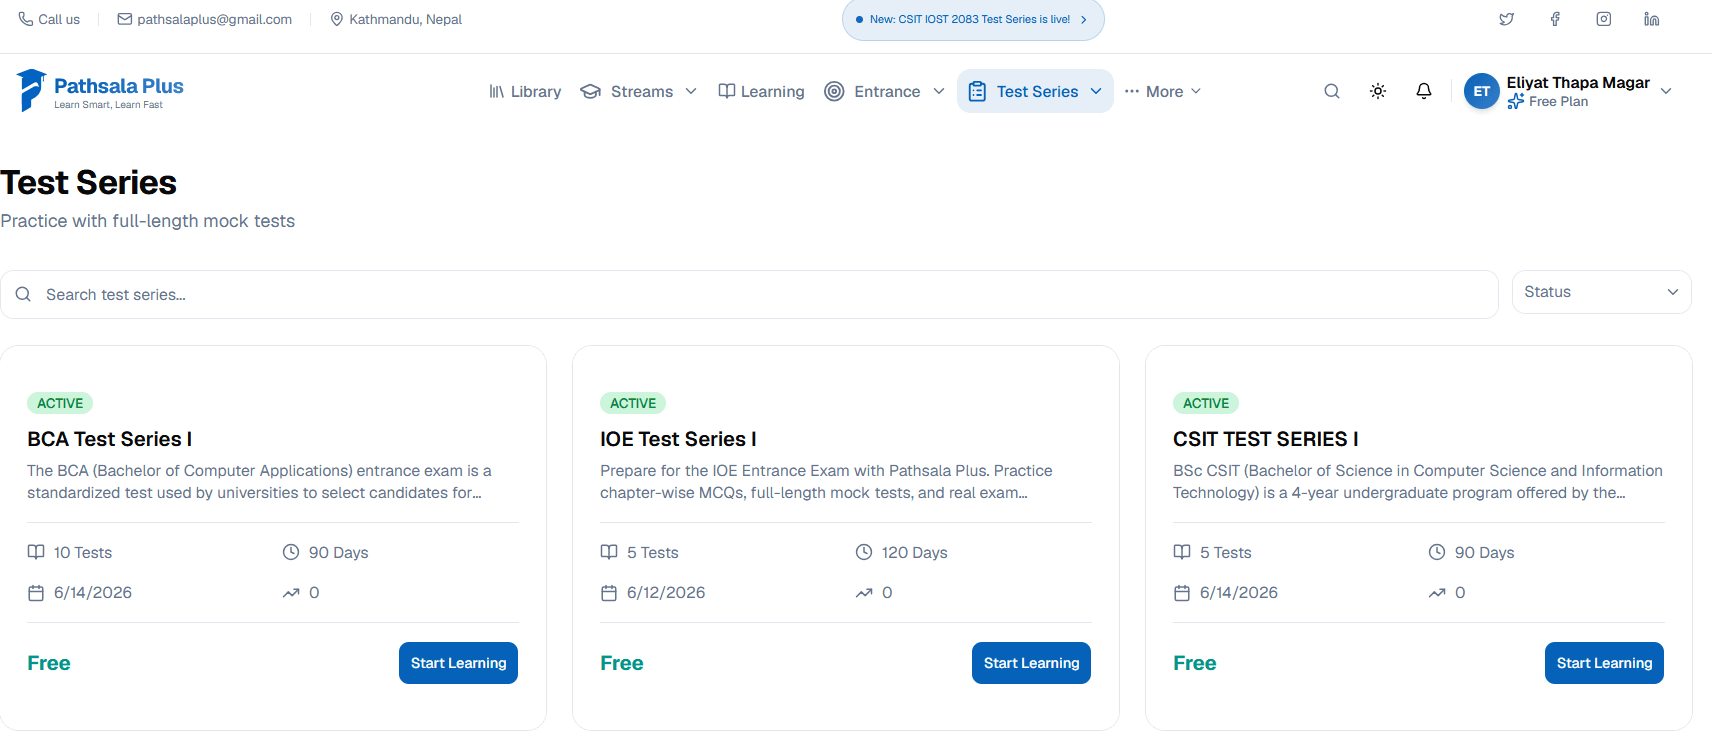The width and height of the screenshot is (1712, 745).
Task: Expand the More menu
Action: tap(1163, 91)
